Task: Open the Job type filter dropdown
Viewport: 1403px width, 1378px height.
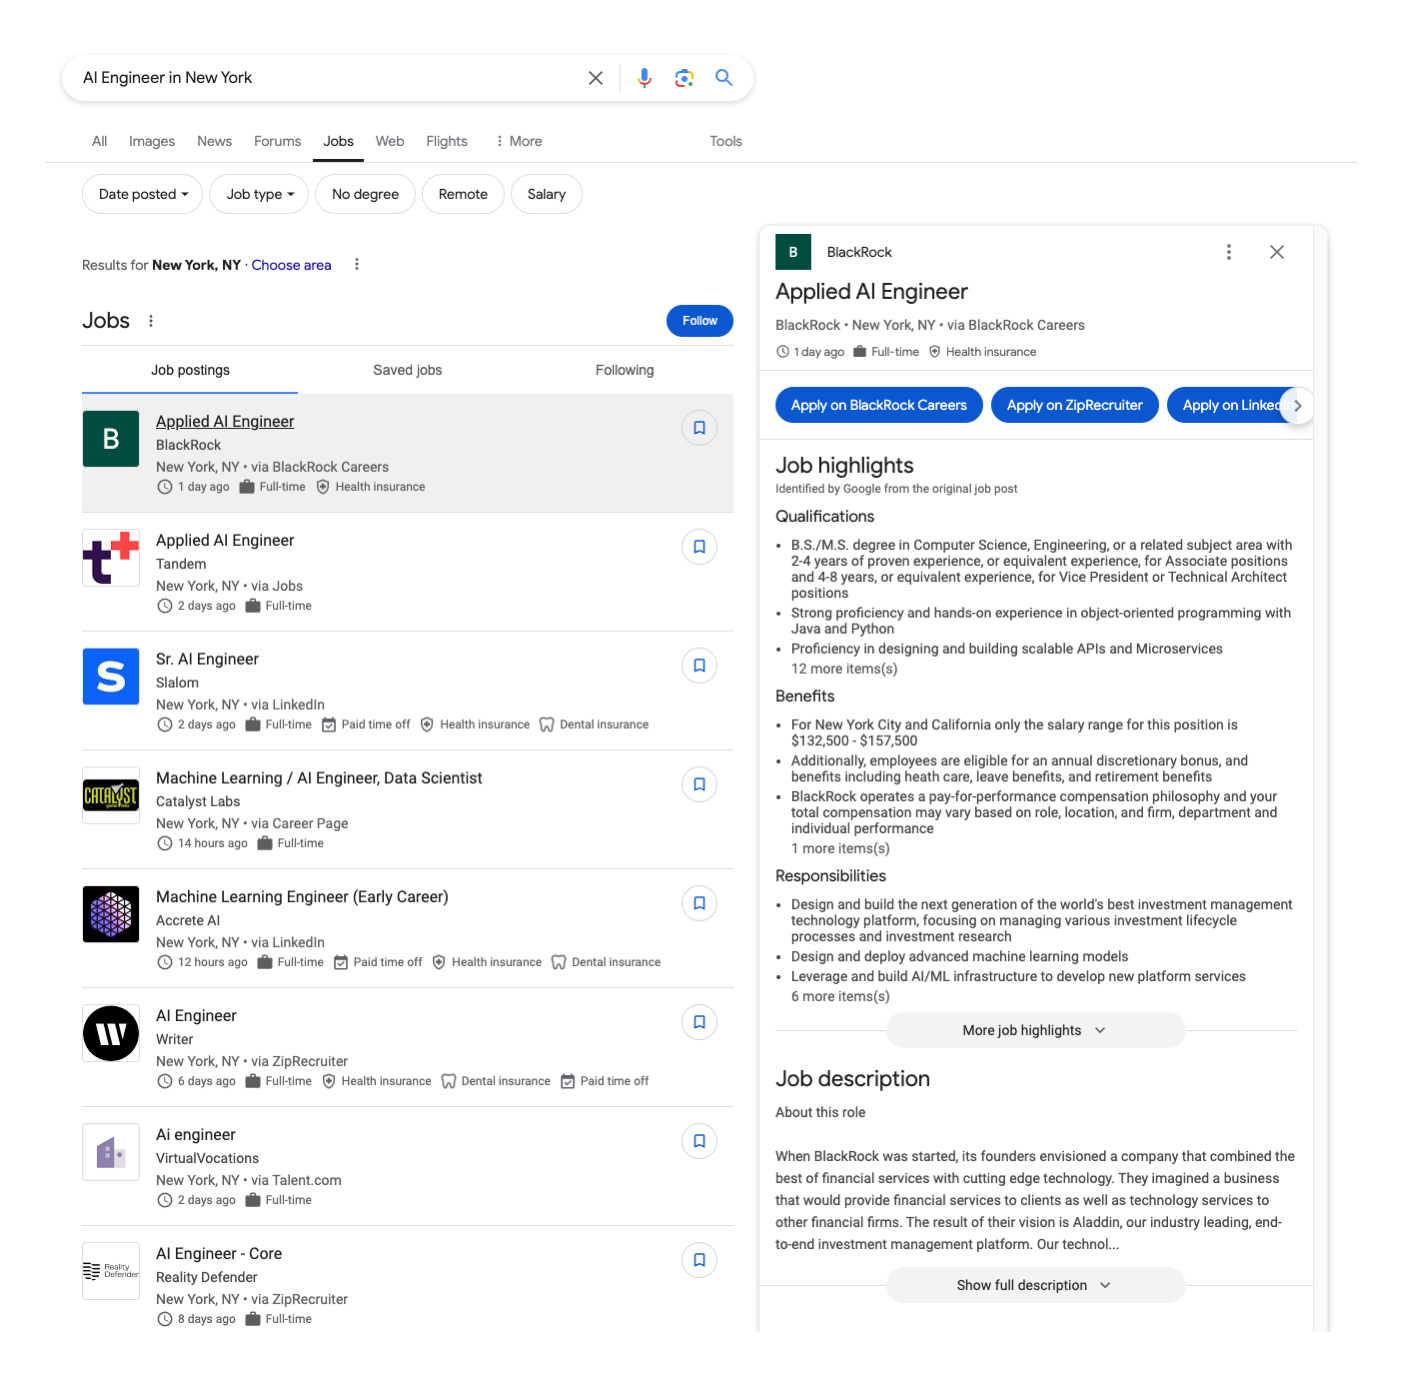Action: pos(259,194)
